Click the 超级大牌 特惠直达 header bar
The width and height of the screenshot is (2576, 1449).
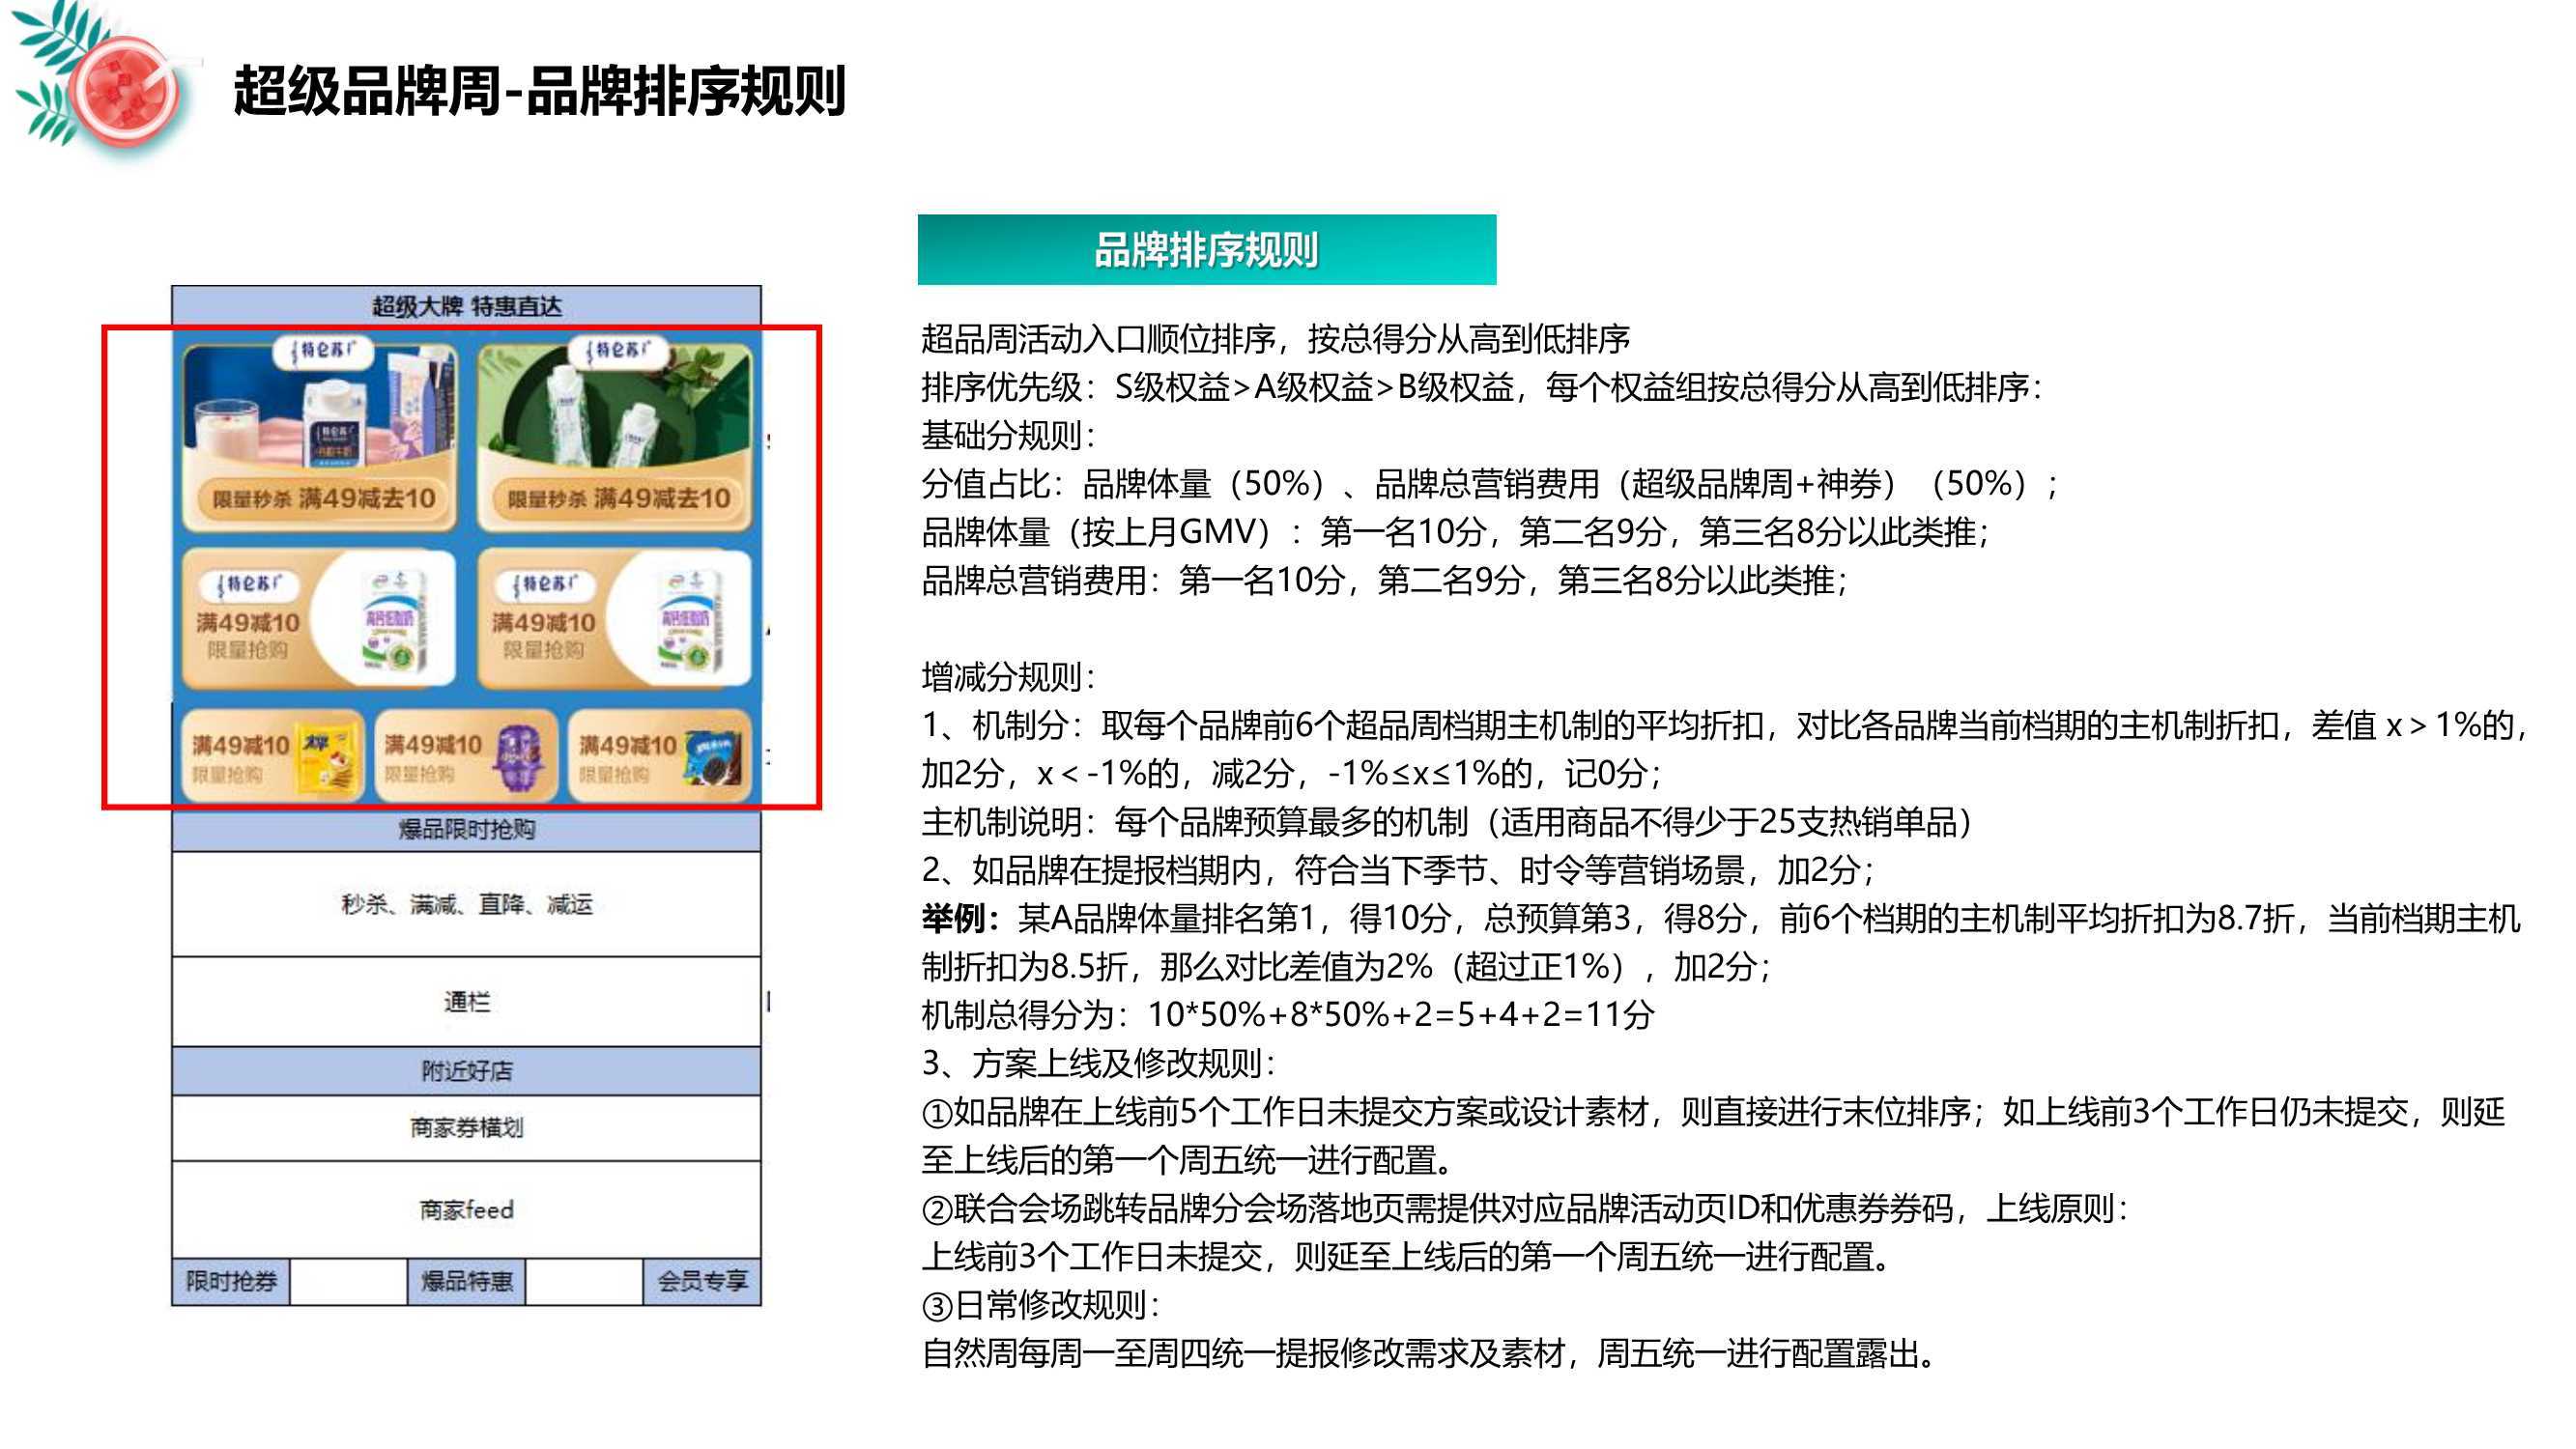coord(466,306)
